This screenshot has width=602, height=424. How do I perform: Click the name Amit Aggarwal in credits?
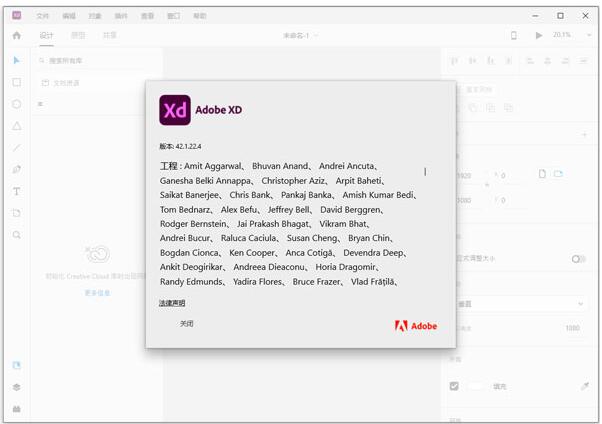[213, 166]
